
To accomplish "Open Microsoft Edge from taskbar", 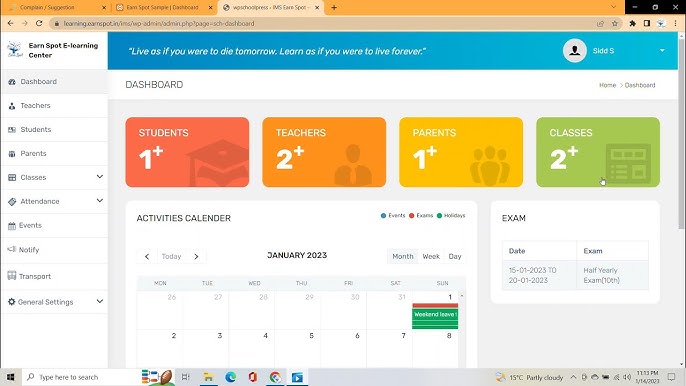I will 231,377.
